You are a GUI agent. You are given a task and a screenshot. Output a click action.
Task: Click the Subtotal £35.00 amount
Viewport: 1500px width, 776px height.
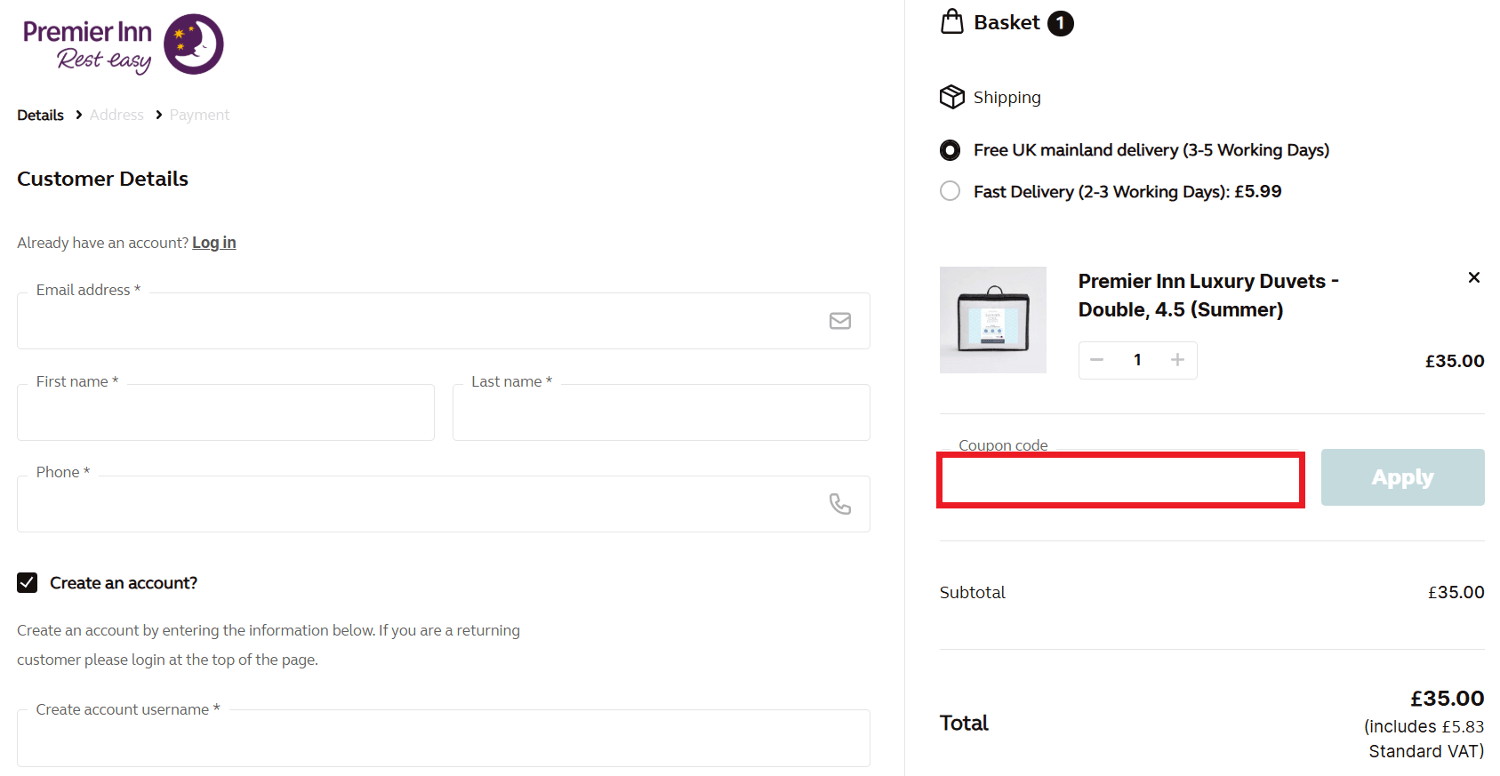point(1456,592)
